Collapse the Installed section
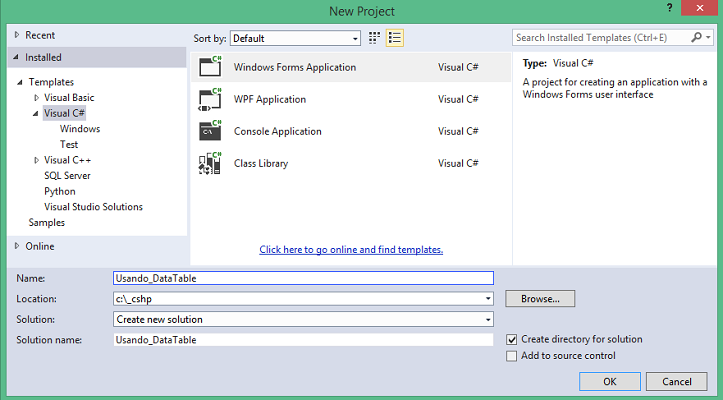This screenshot has width=723, height=400. point(16,57)
